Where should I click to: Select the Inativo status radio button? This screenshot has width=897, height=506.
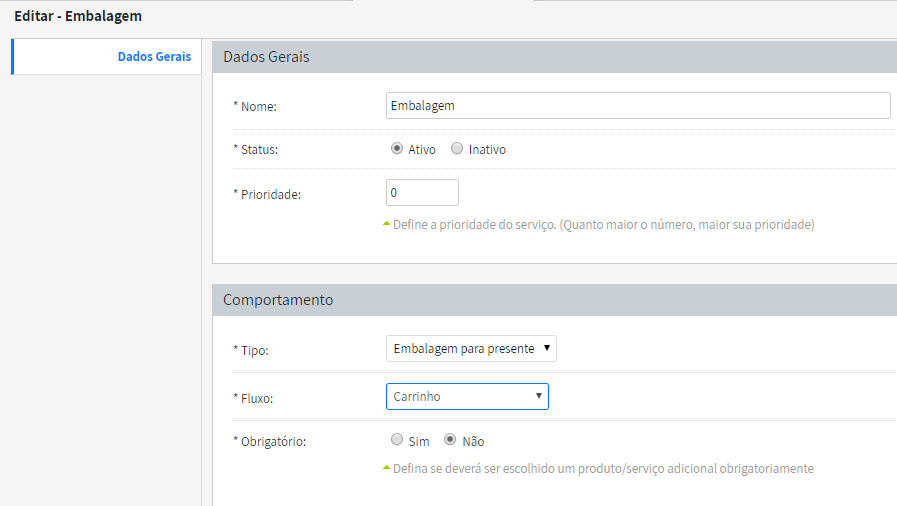pos(457,149)
